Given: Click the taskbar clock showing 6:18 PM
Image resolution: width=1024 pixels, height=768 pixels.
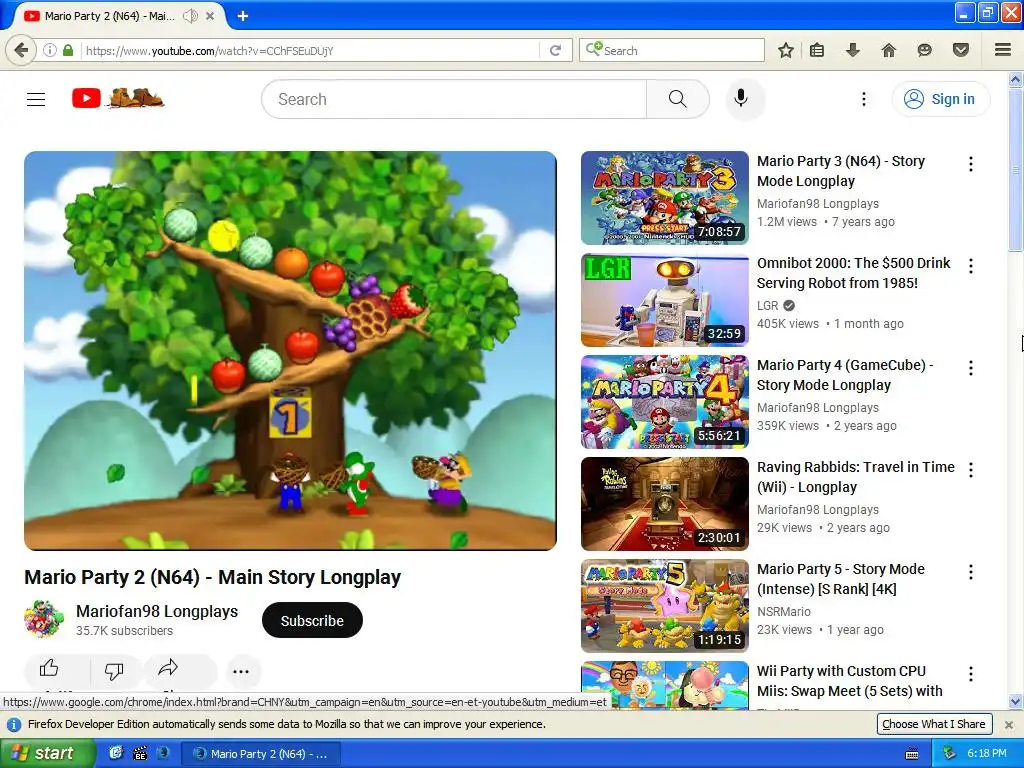Looking at the screenshot, I should 987,753.
